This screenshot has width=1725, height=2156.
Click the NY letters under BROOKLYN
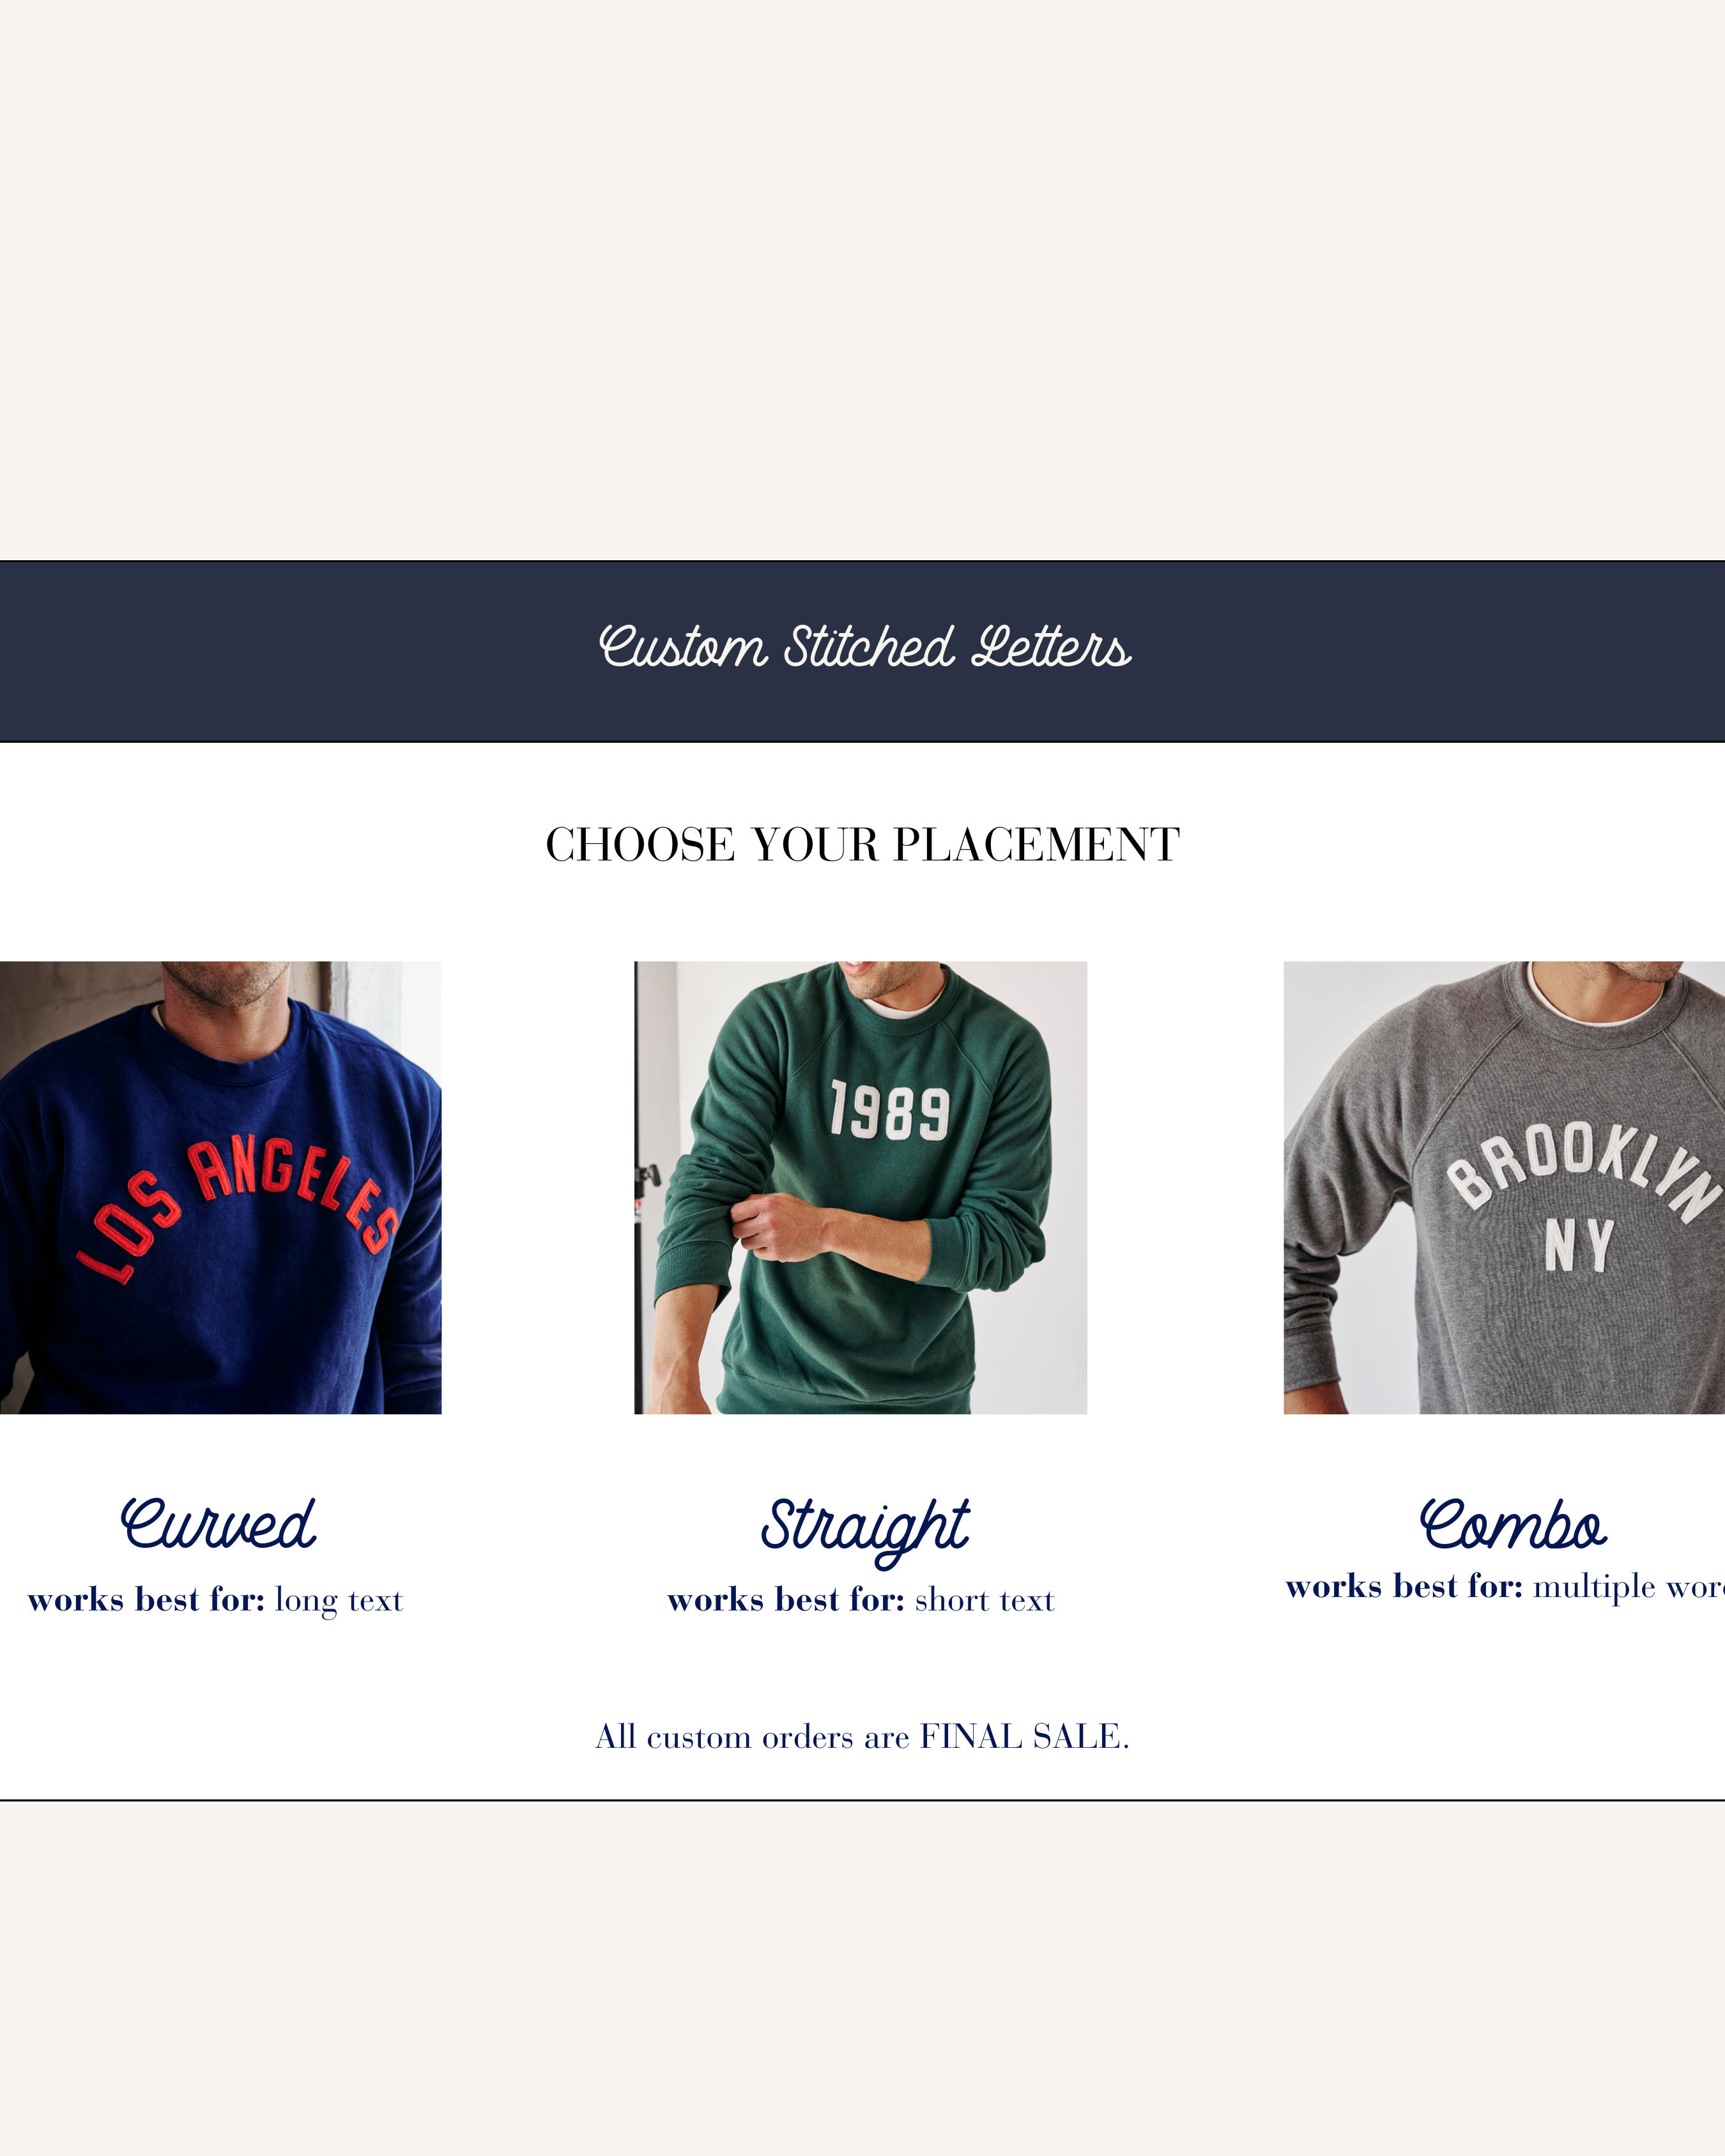click(x=1579, y=1245)
